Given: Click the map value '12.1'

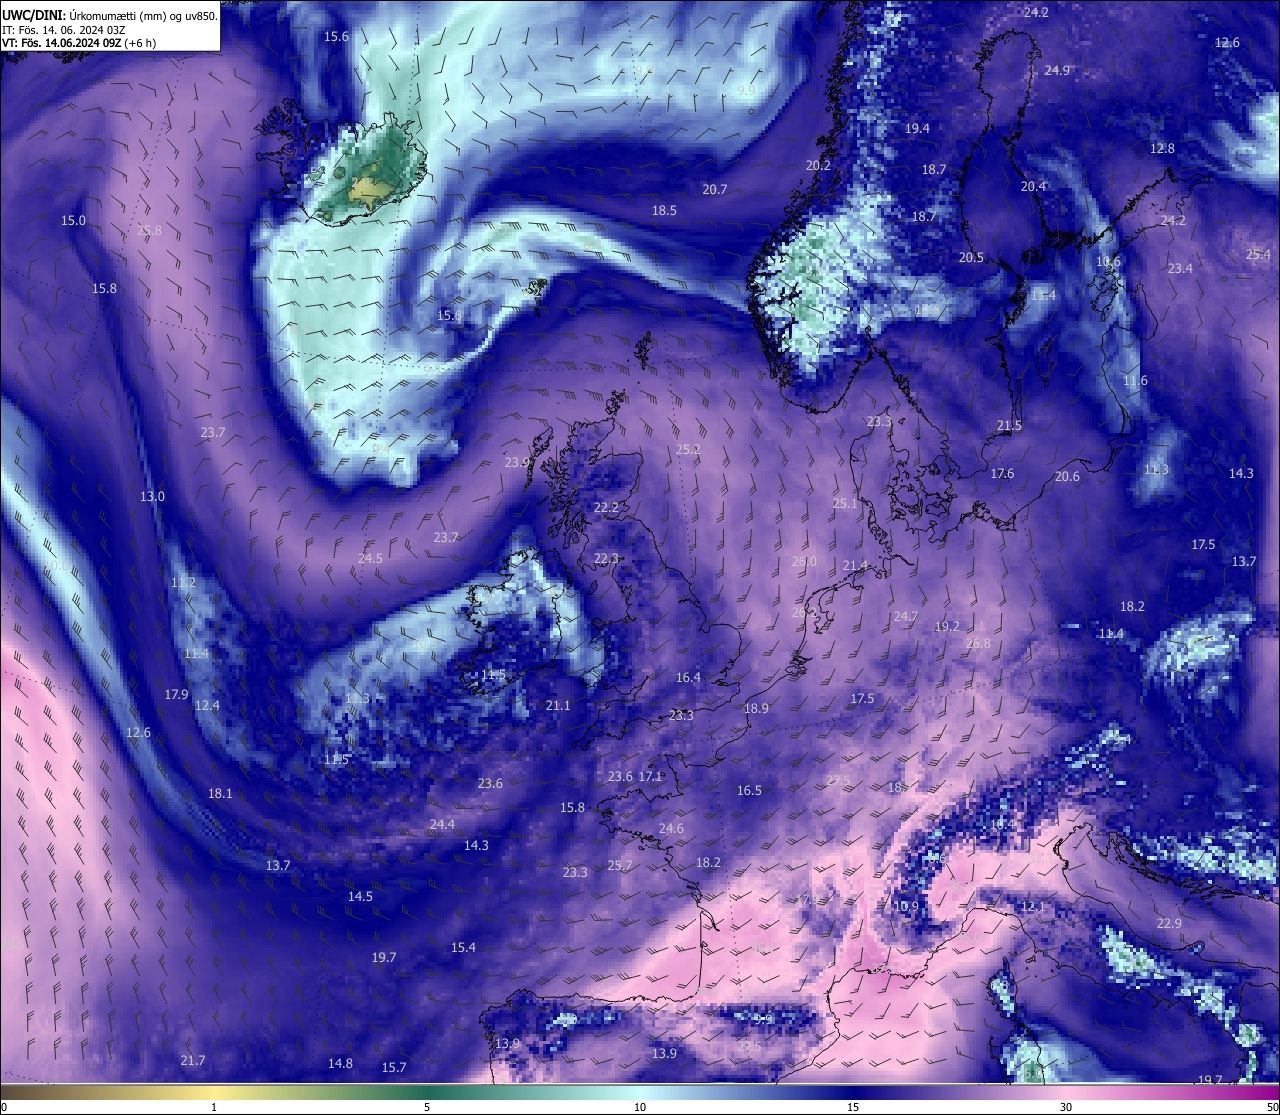Looking at the screenshot, I should tap(1033, 906).
